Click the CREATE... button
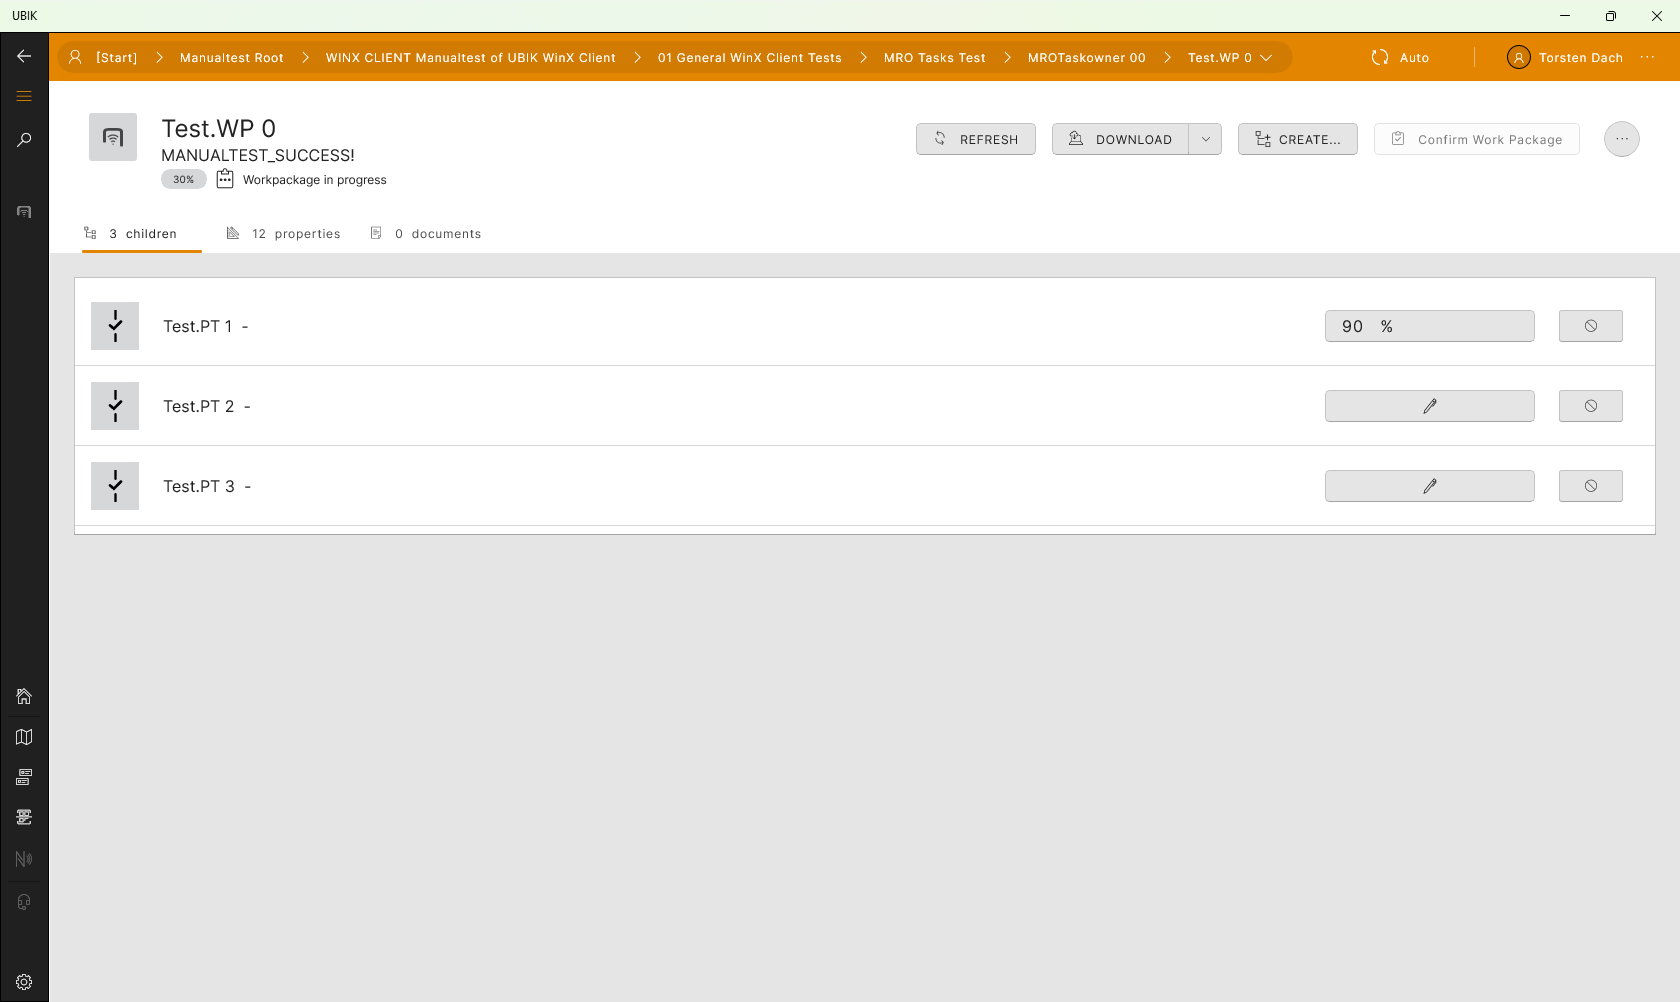 [x=1297, y=139]
